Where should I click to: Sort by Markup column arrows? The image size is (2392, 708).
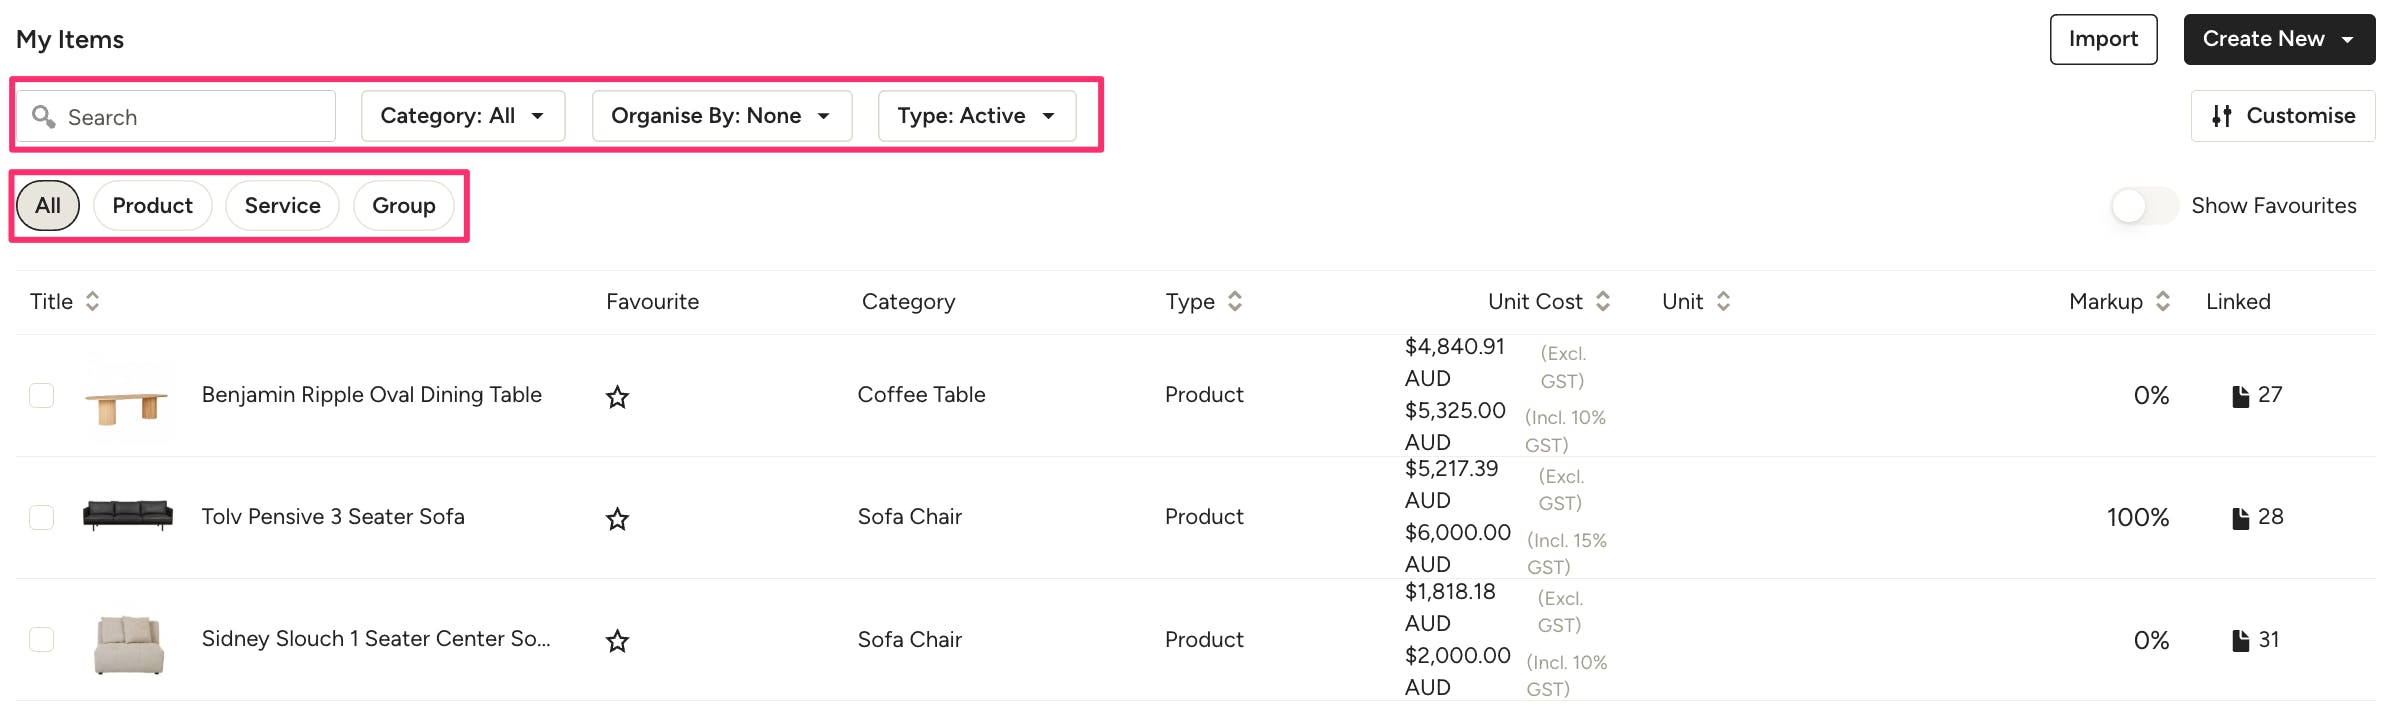pyautogui.click(x=2162, y=301)
